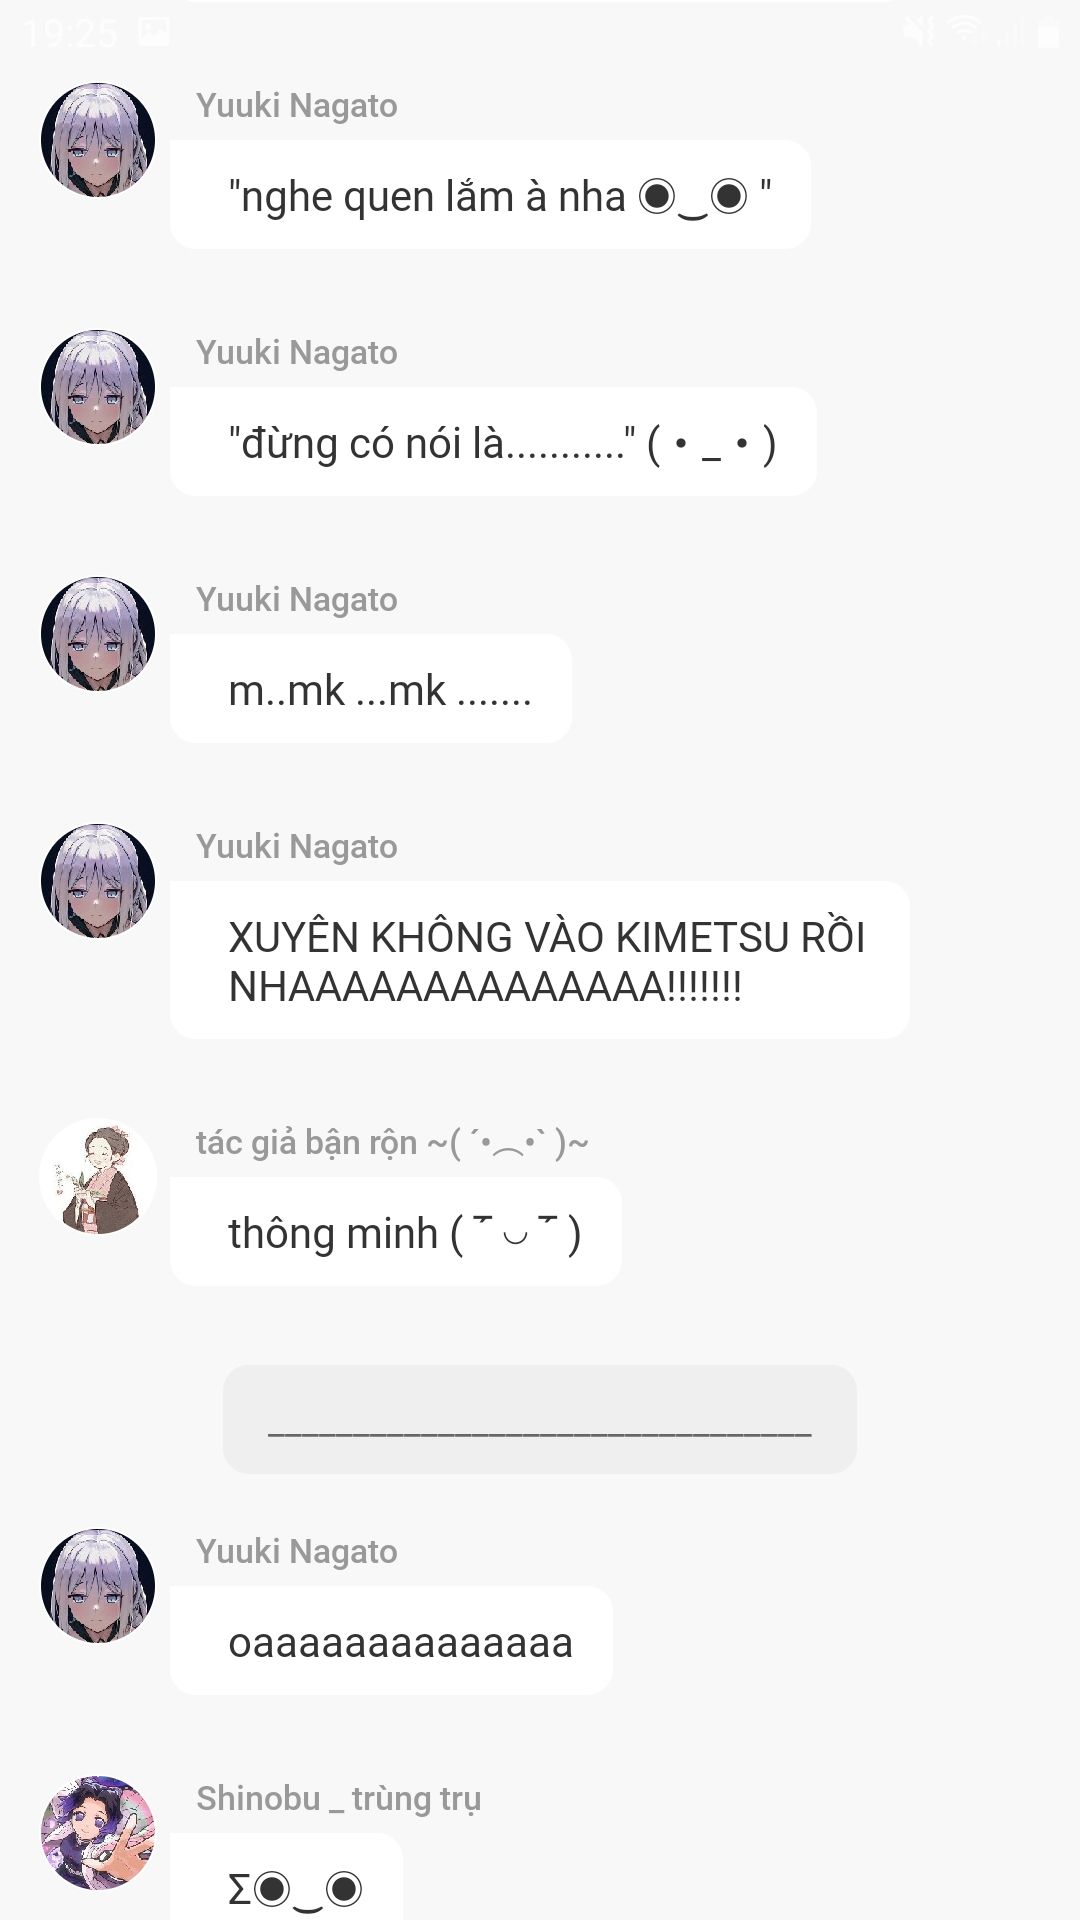
Task: Tap the muted vibrate status icon
Action: 919,32
